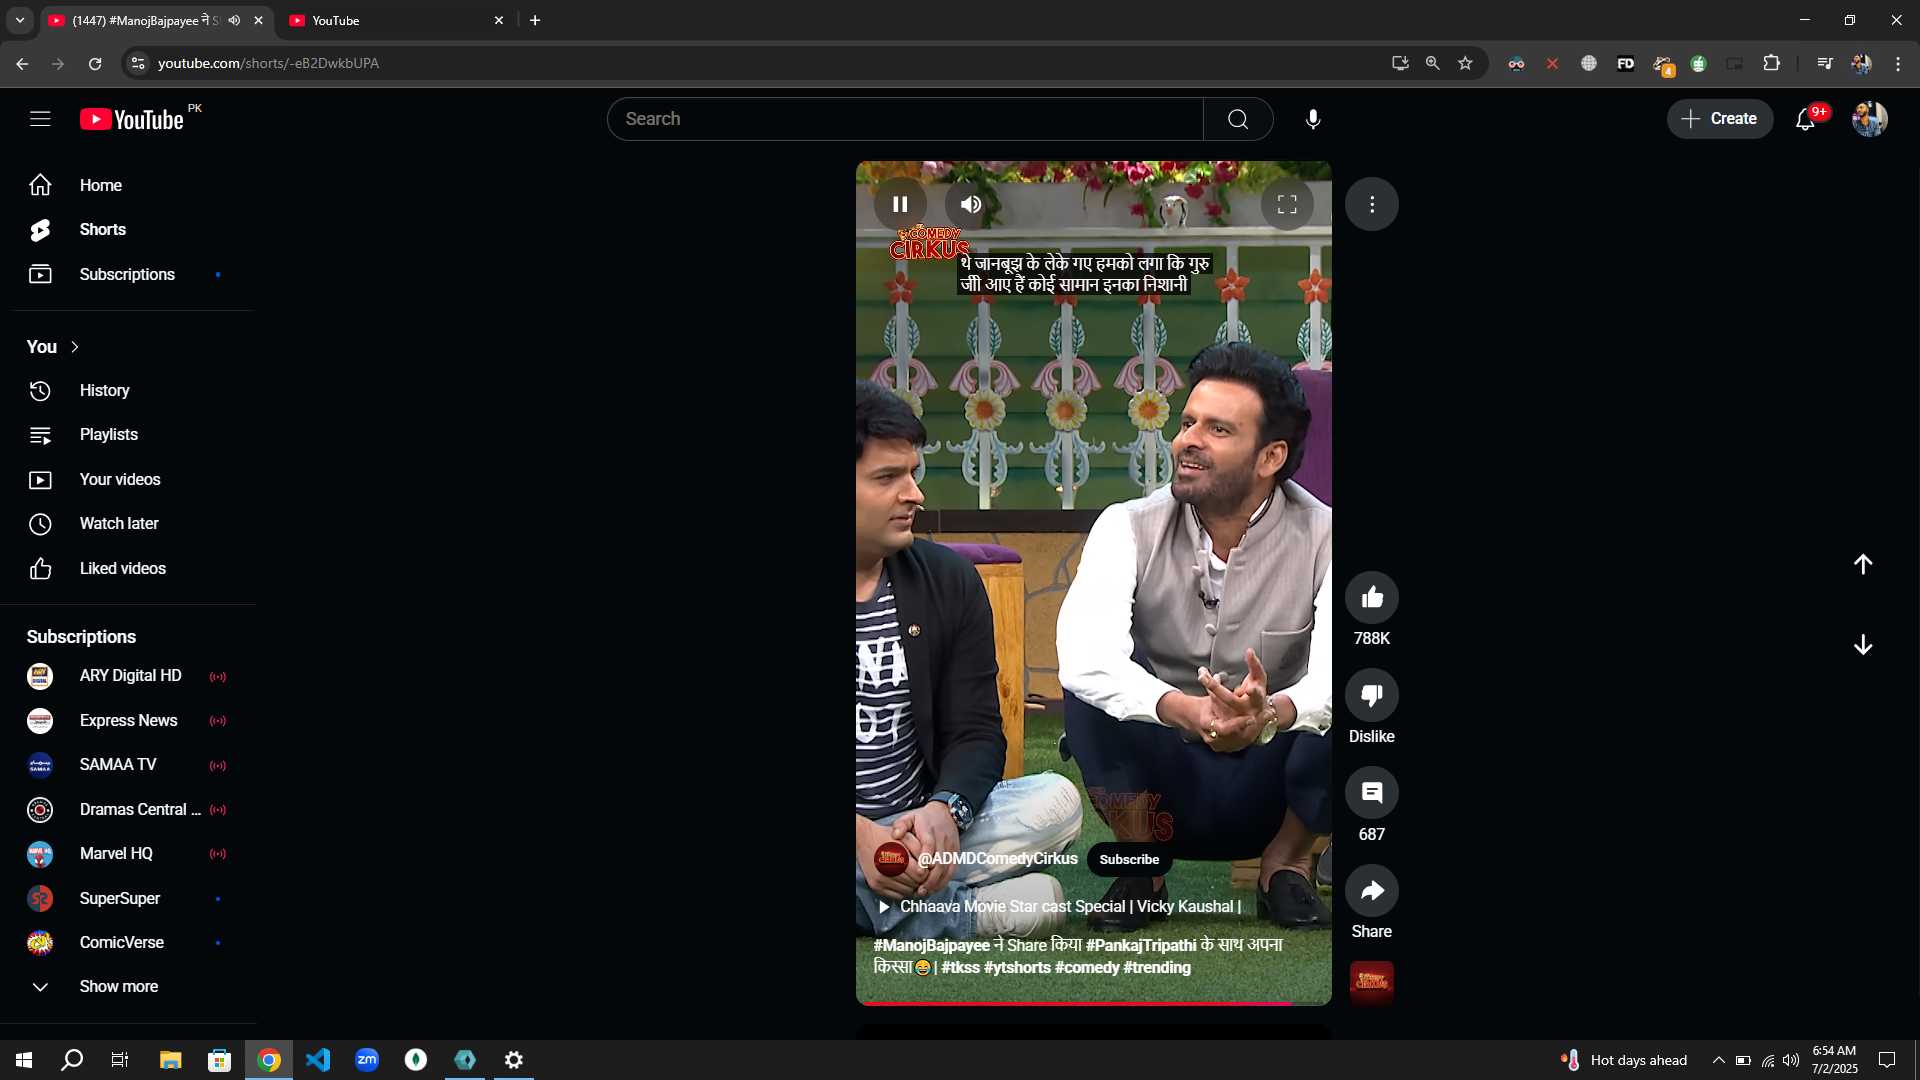Go back in browser history
Viewport: 1920px width, 1080px height.
click(x=22, y=63)
